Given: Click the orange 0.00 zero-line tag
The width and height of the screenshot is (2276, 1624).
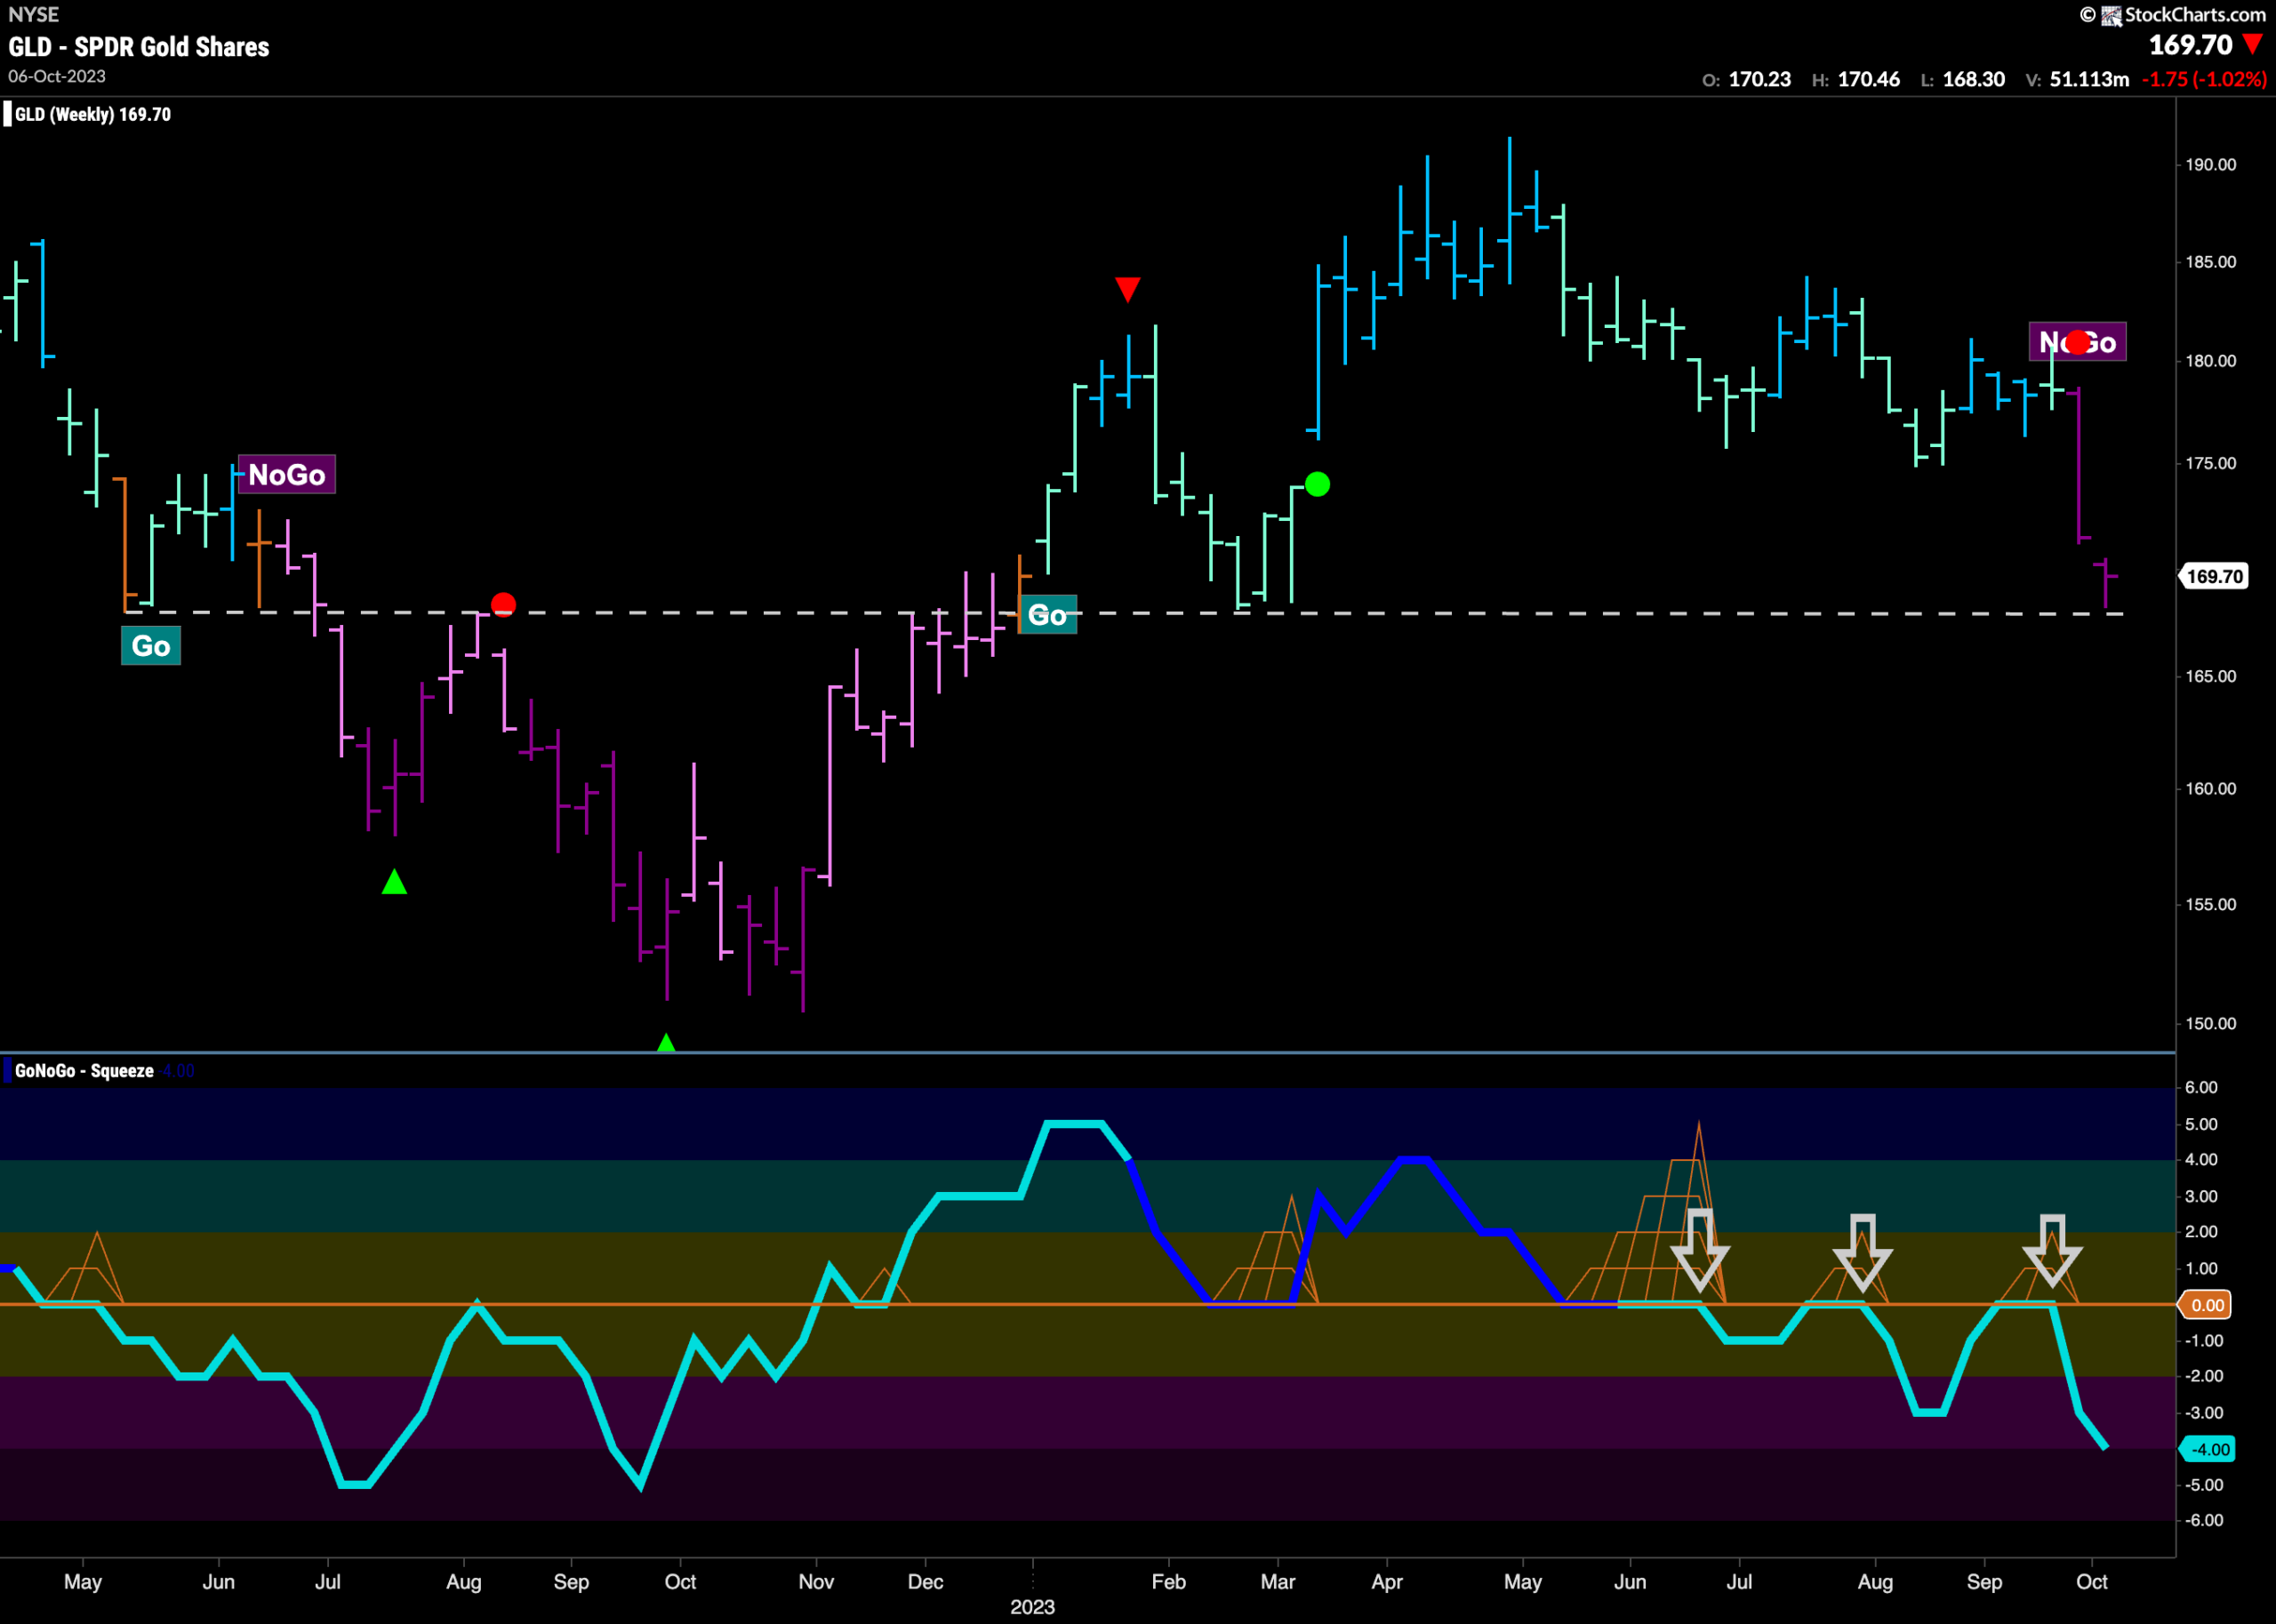Looking at the screenshot, I should [x=2207, y=1305].
